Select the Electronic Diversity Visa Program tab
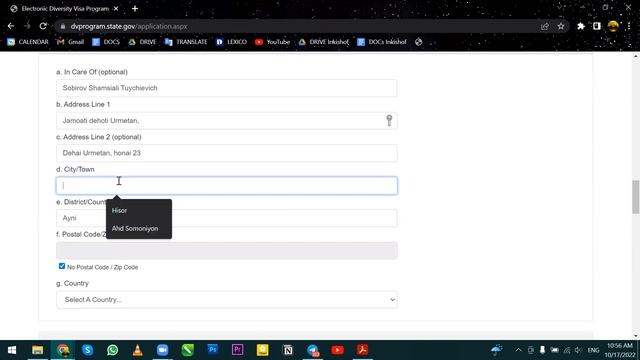640x360 pixels. pyautogui.click(x=64, y=9)
